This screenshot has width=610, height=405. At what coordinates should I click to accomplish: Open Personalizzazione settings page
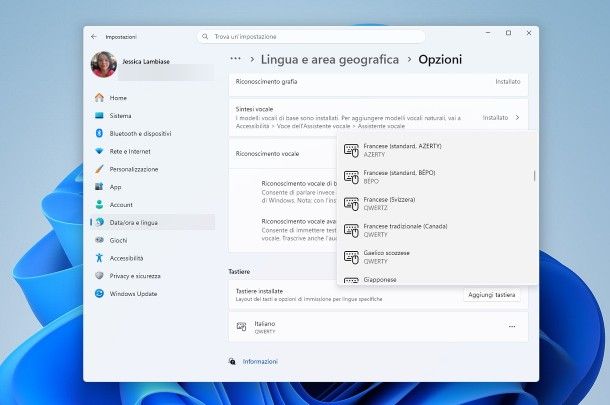click(x=153, y=169)
